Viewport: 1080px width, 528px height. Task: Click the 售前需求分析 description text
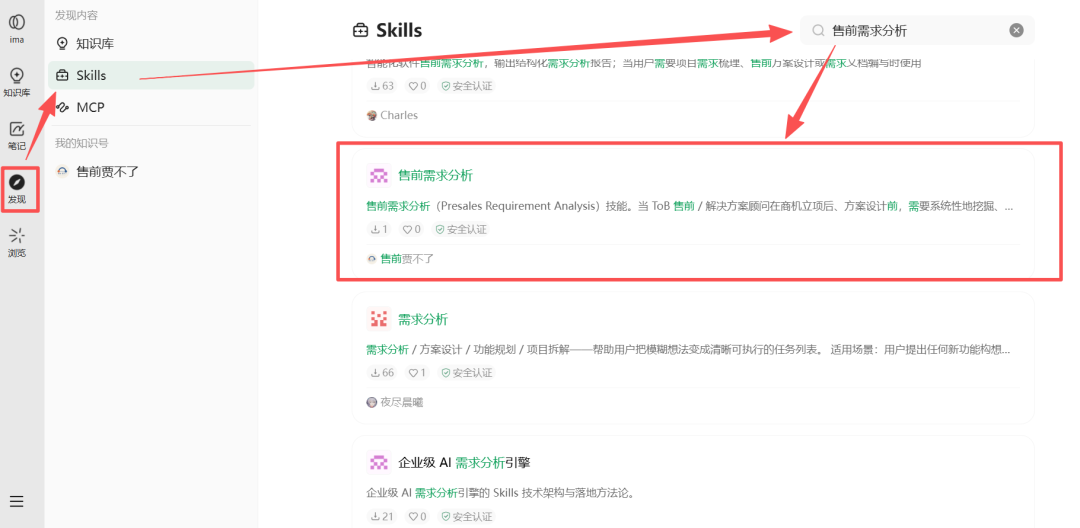(x=689, y=206)
